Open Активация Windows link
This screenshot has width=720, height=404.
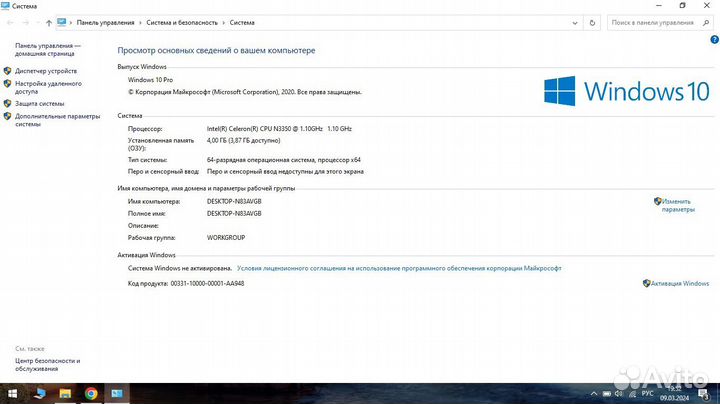click(680, 284)
